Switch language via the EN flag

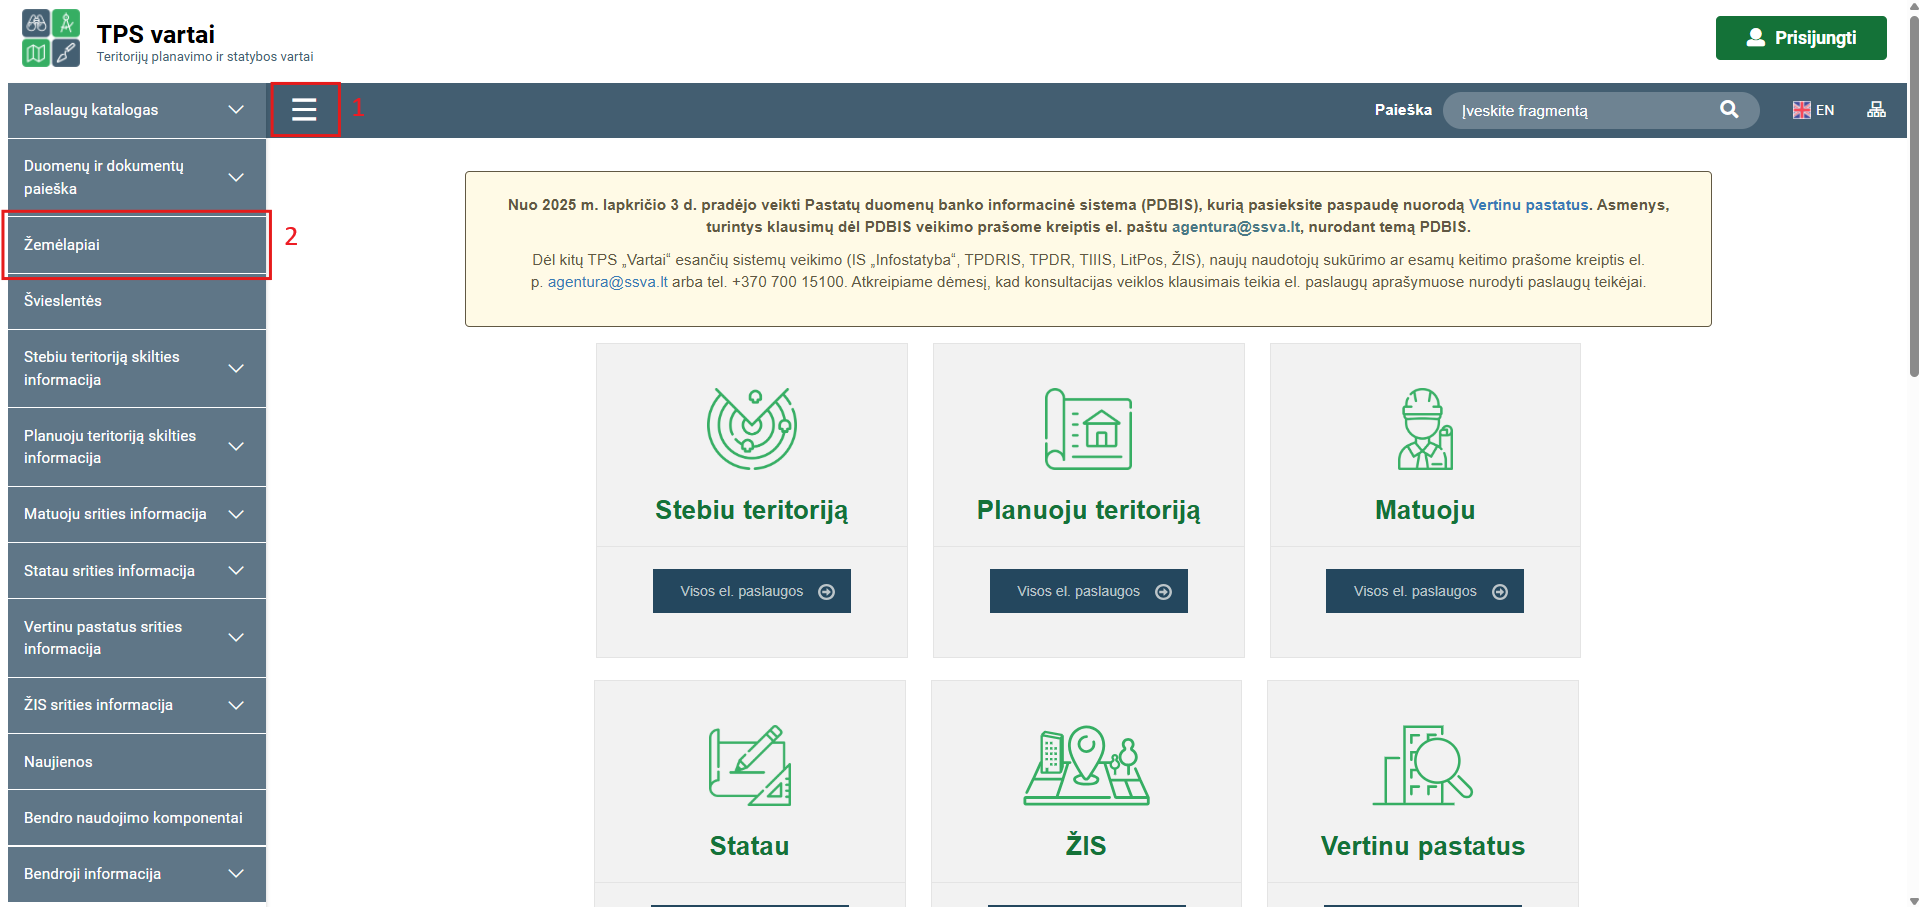1813,110
